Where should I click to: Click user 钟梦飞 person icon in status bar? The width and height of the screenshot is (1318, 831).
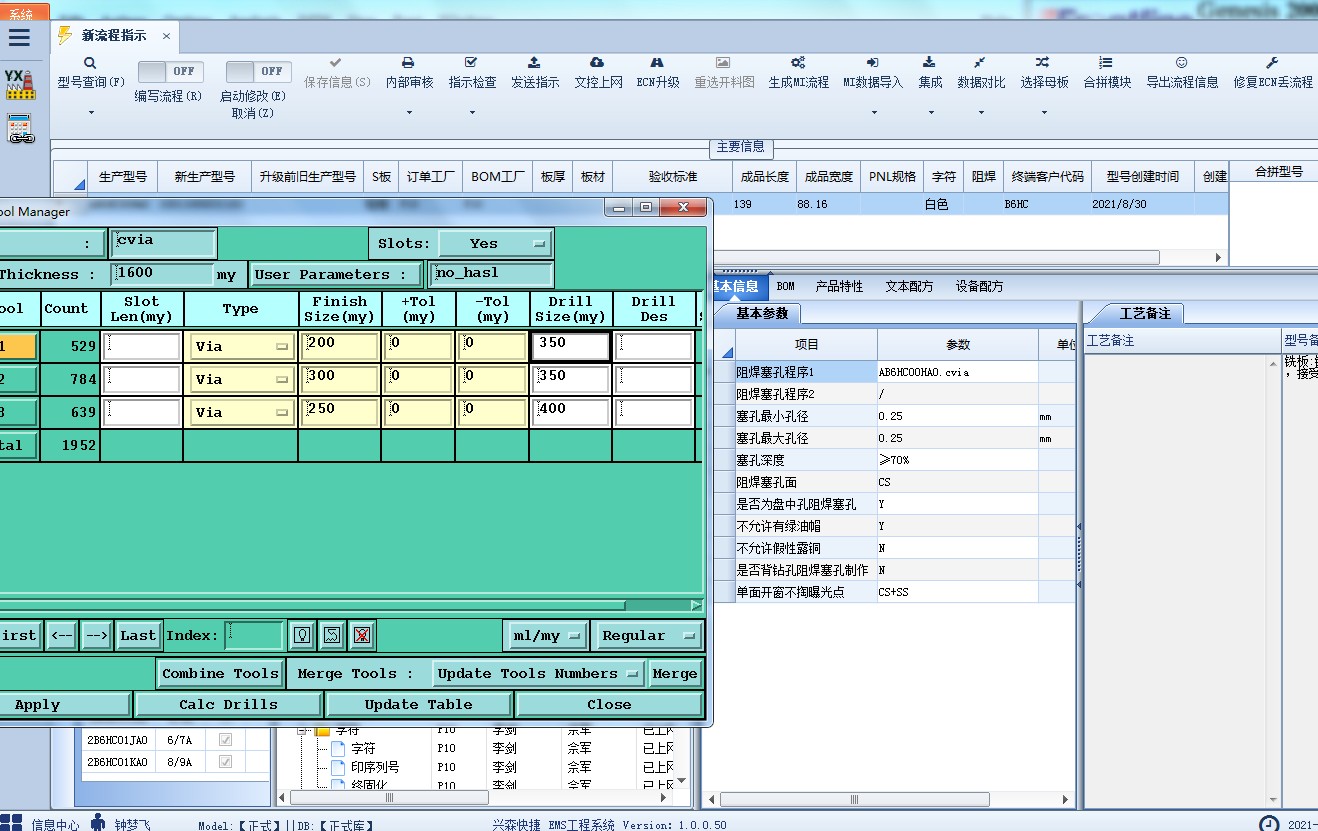pyautogui.click(x=98, y=822)
